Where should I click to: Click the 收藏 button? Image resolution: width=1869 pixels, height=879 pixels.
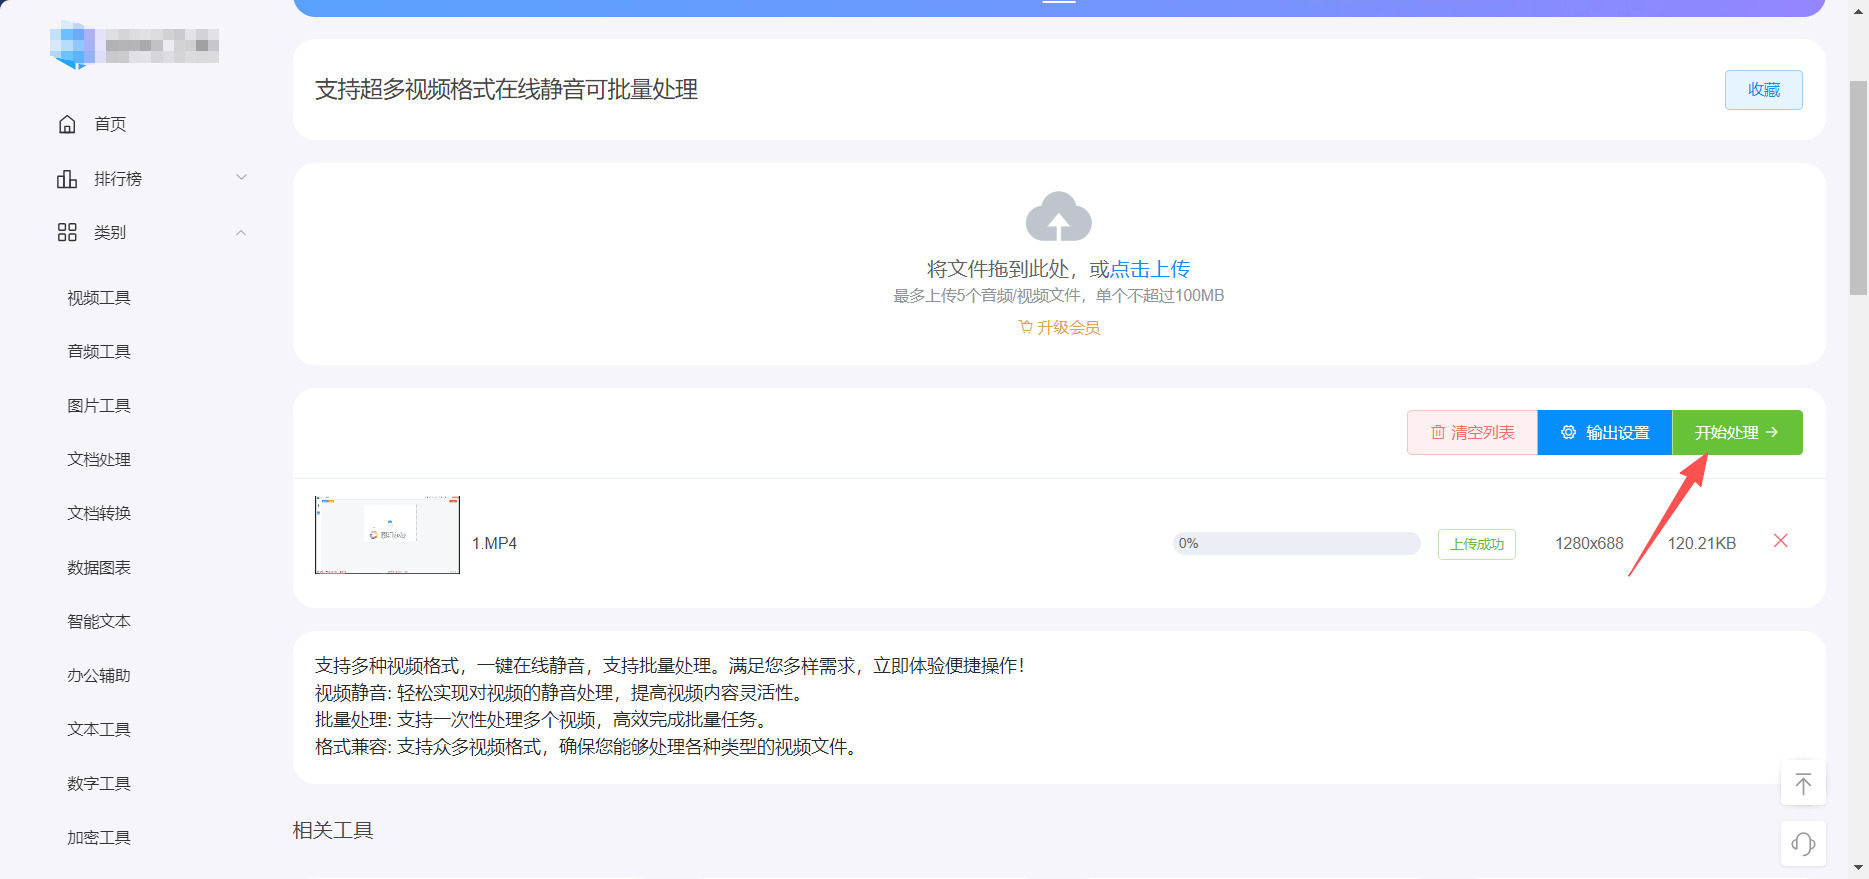coord(1764,90)
